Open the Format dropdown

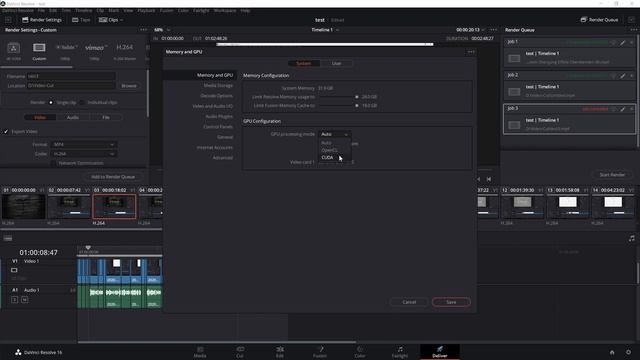(84, 144)
